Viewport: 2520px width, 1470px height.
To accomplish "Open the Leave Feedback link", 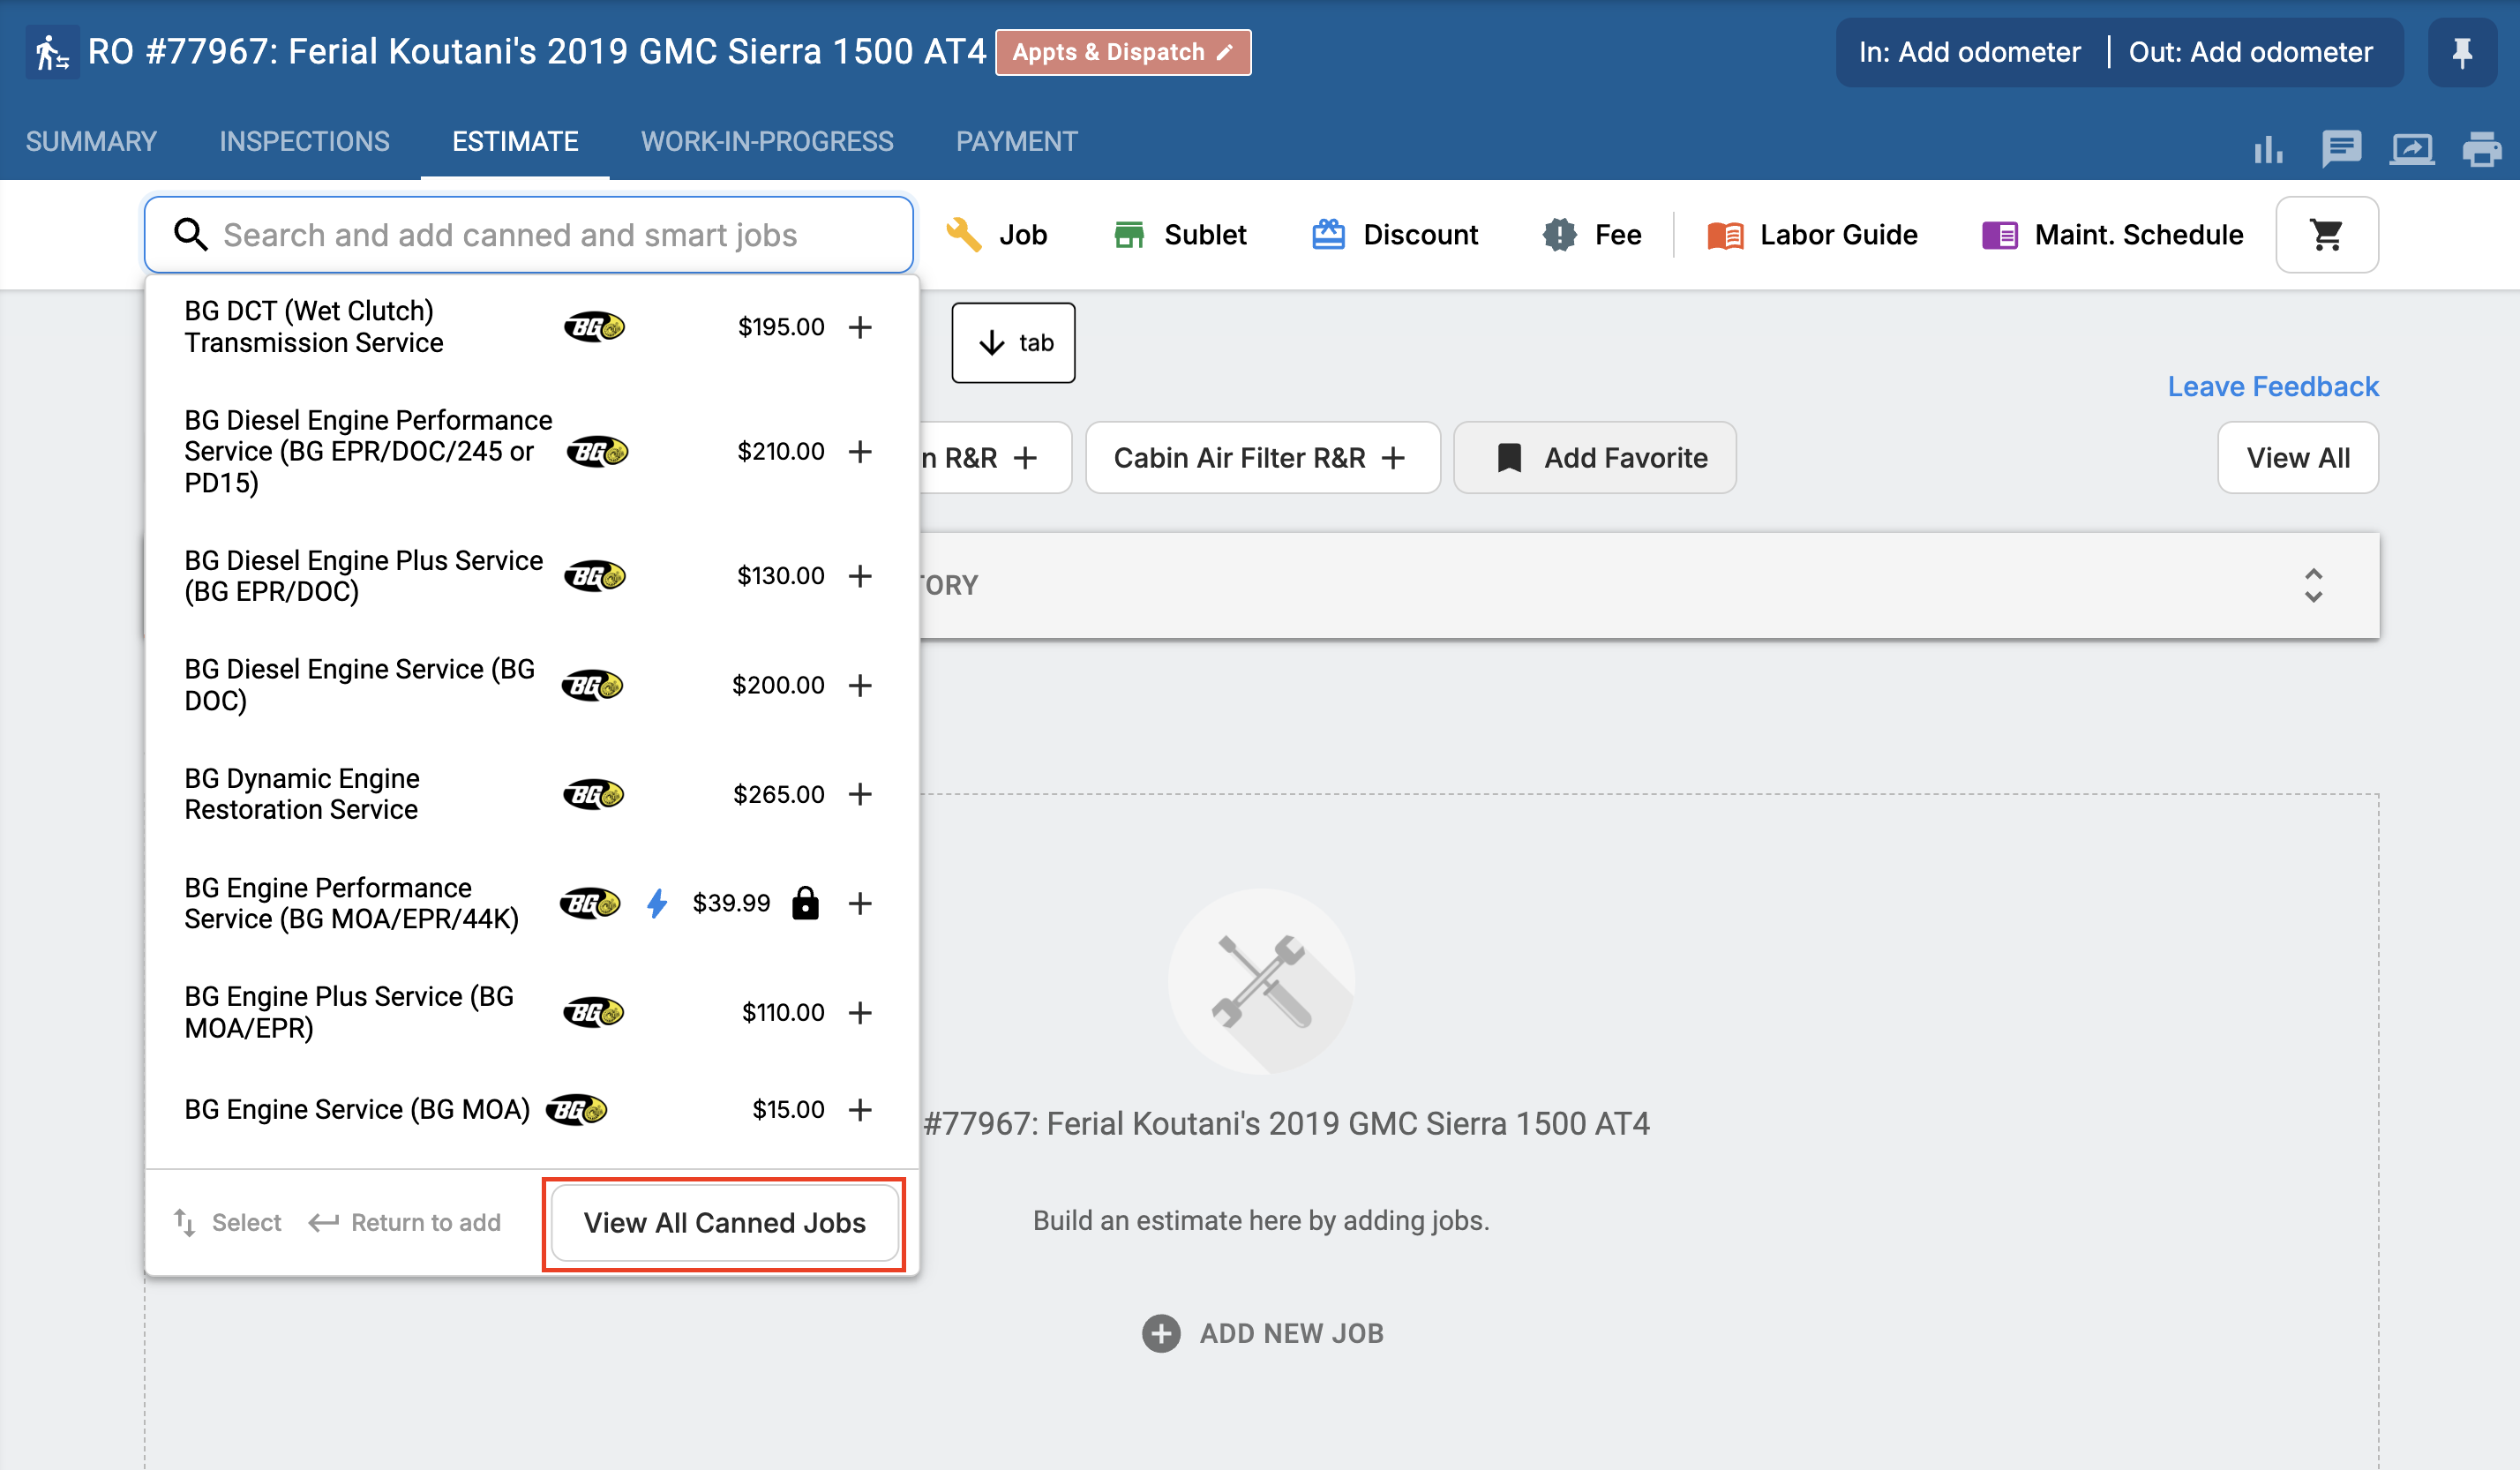I will (2273, 387).
